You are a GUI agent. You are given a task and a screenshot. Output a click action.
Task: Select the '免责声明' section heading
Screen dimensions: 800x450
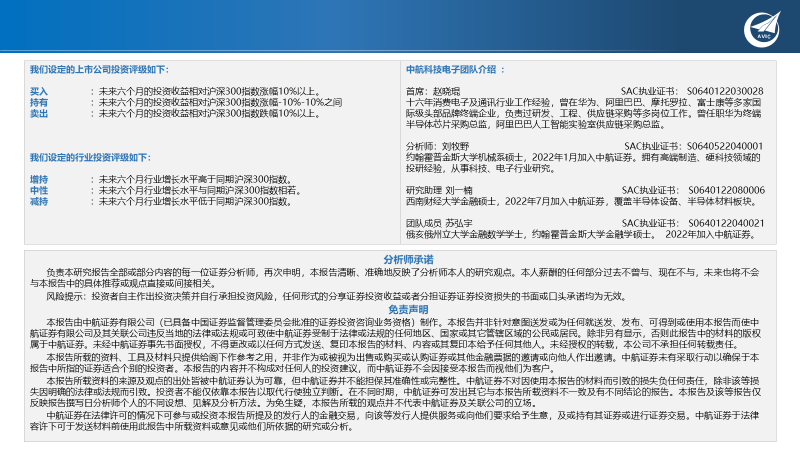pos(408,309)
